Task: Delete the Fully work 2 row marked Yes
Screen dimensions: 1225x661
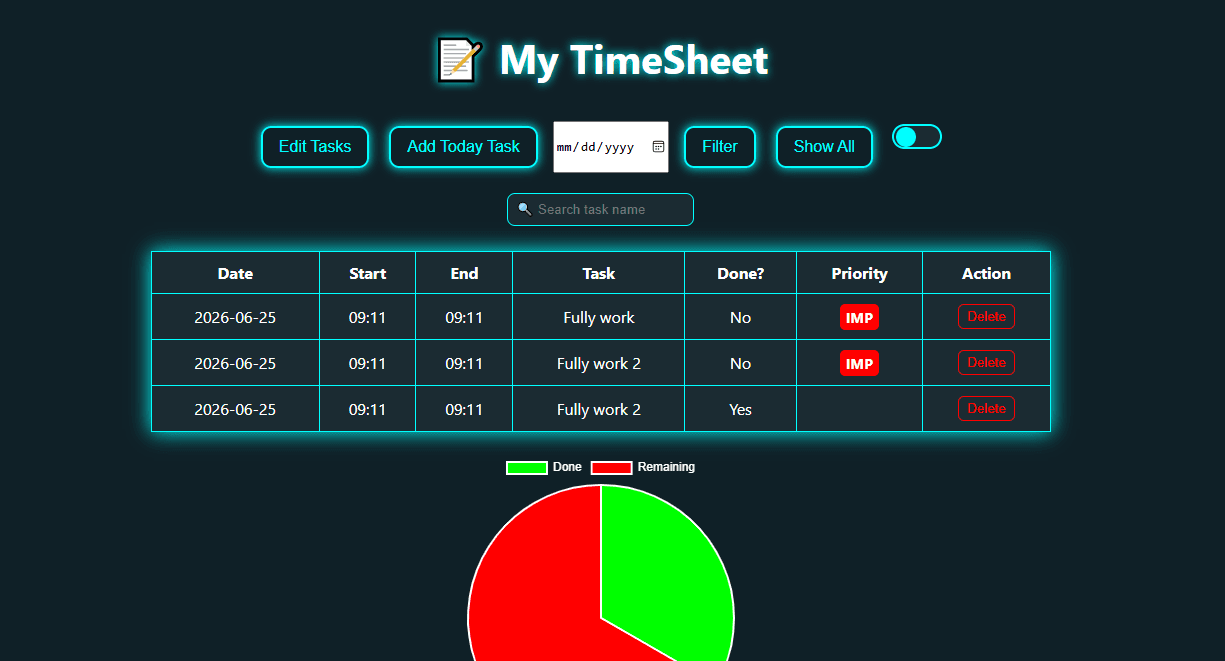Action: 986,408
